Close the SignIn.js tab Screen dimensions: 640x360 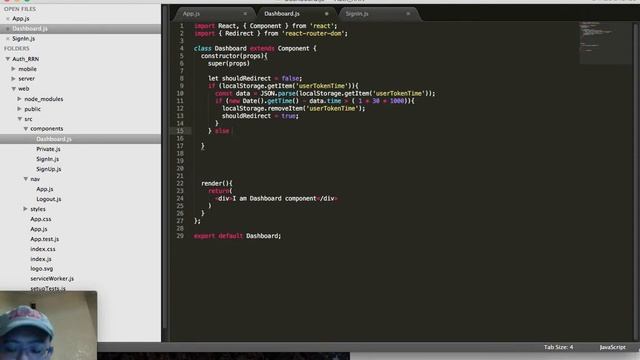pyautogui.click(x=408, y=14)
